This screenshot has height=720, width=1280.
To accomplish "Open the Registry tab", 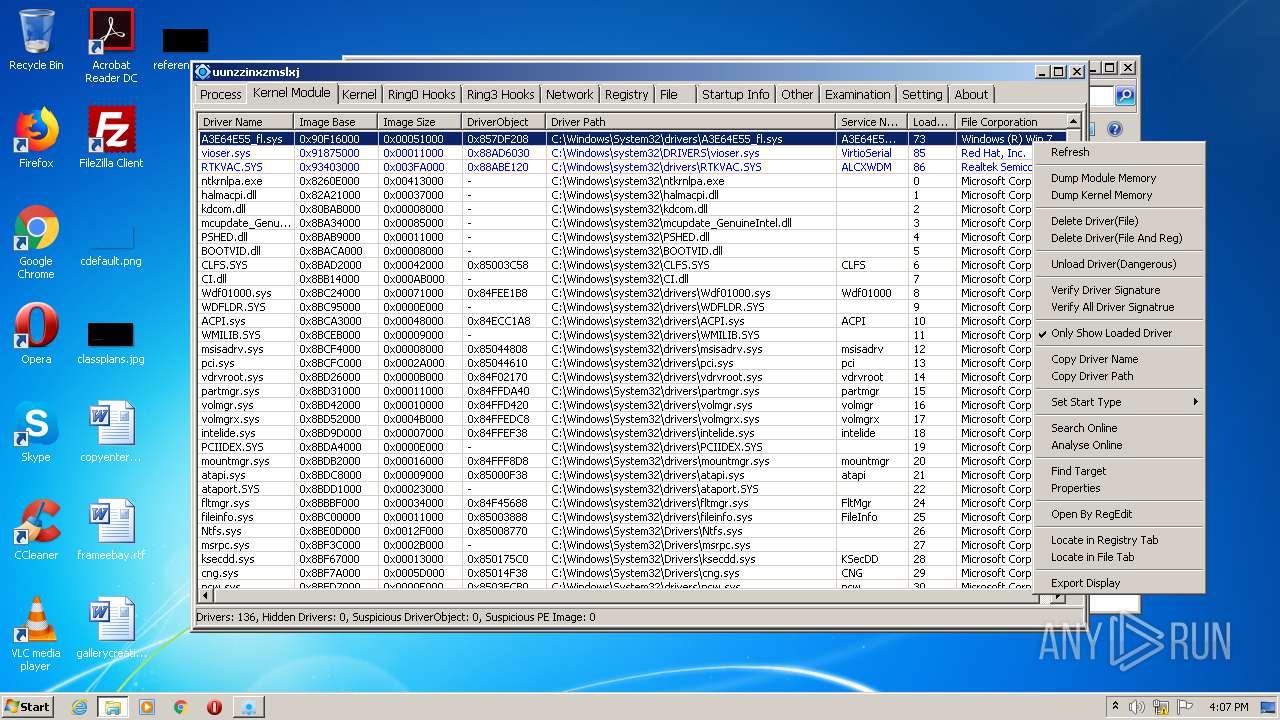I will pyautogui.click(x=626, y=95).
